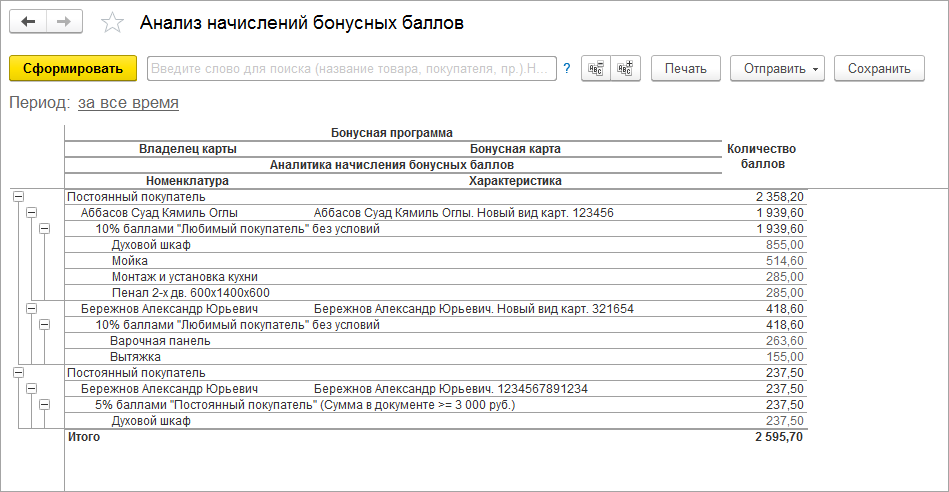Collapse Бережнов group with card 321654
This screenshot has height=492, width=949.
pyautogui.click(x=31, y=309)
